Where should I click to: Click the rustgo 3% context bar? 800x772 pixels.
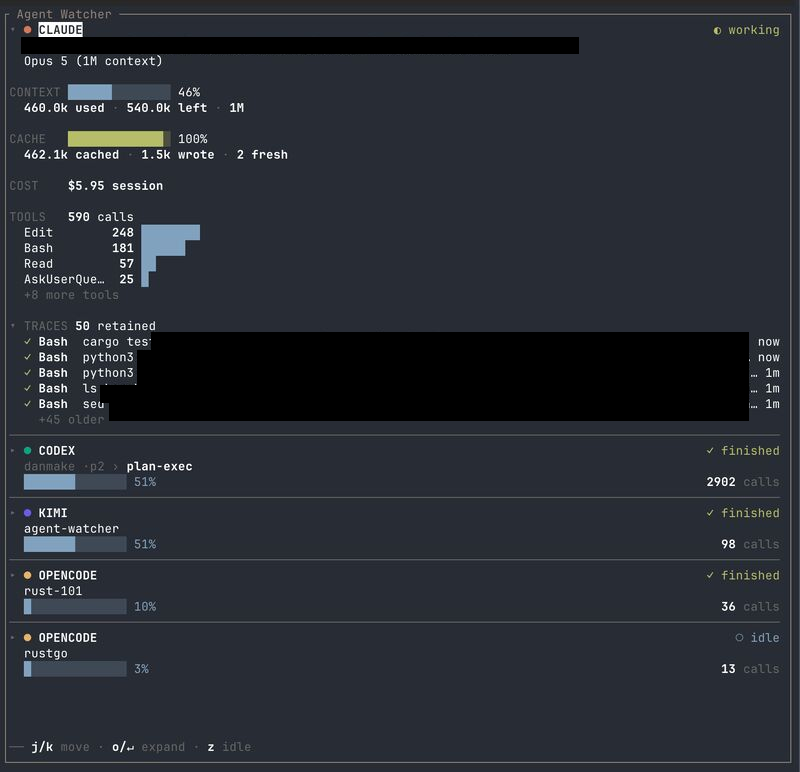(75, 669)
